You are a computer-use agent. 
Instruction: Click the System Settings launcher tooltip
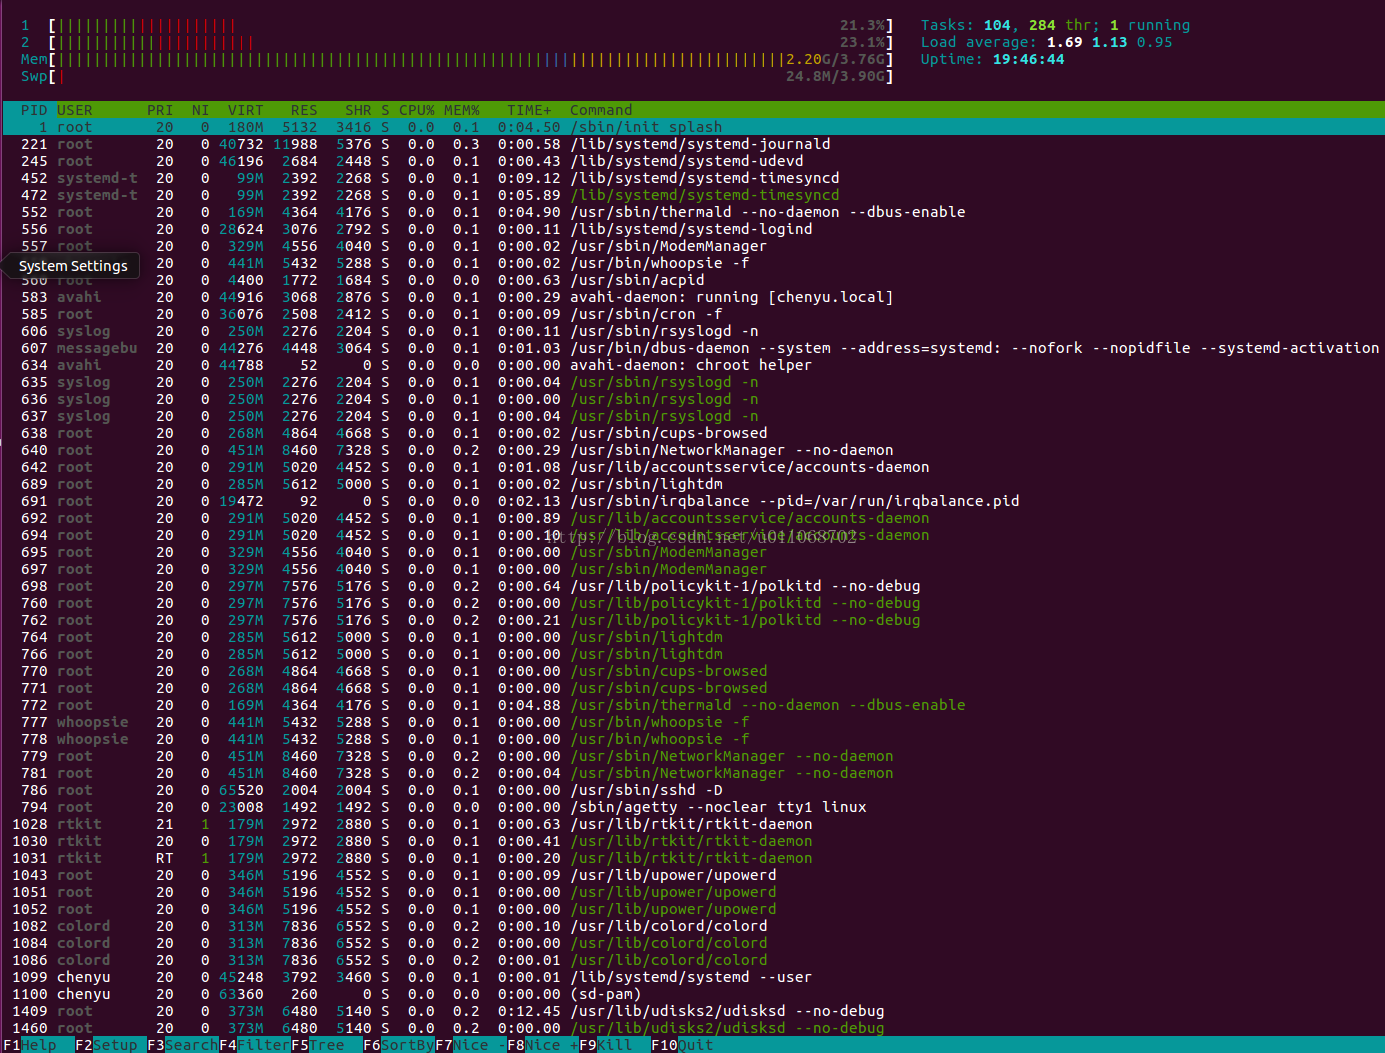coord(73,266)
